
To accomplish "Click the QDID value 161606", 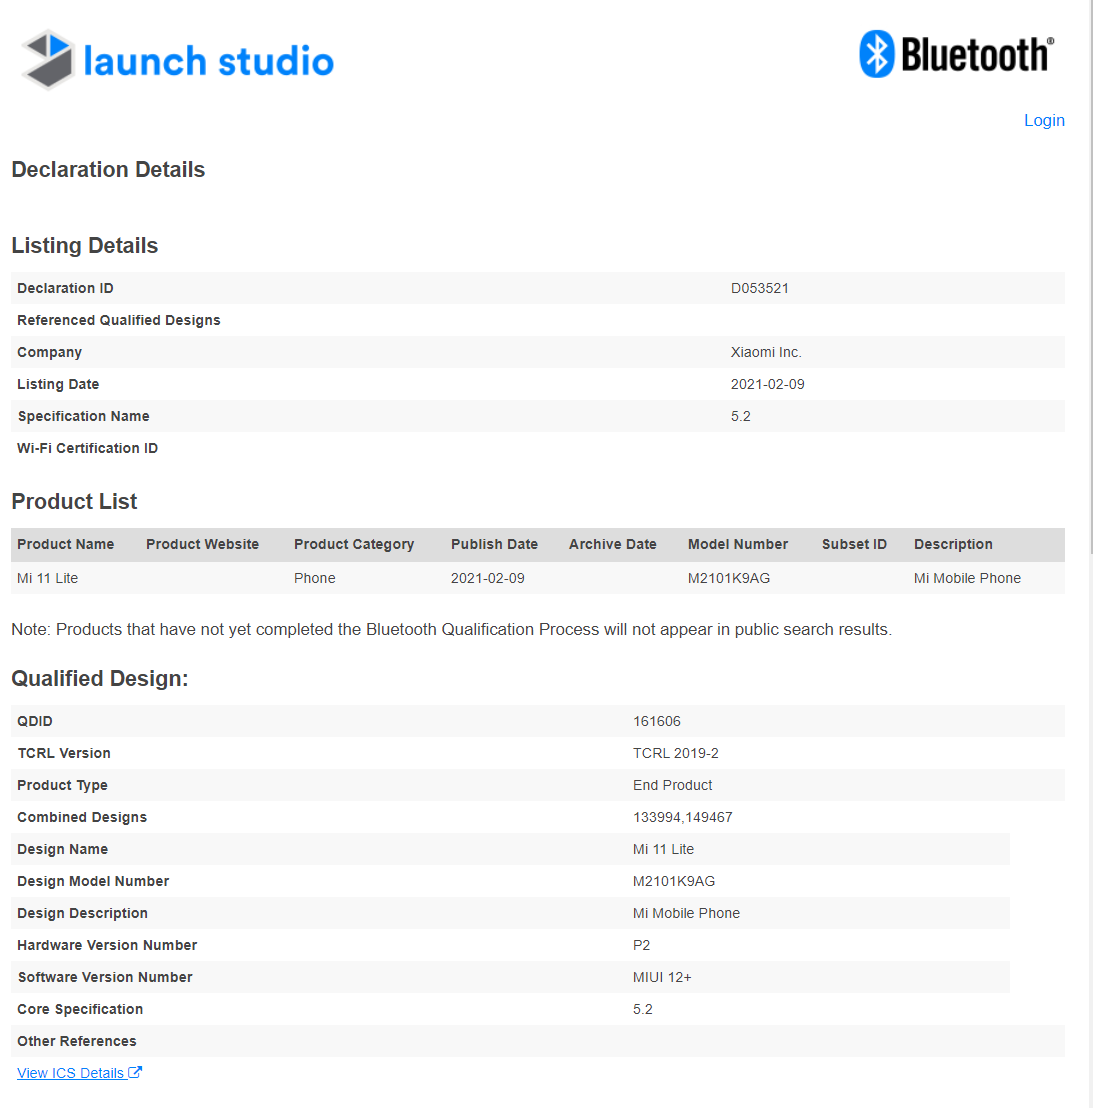I will (x=656, y=721).
